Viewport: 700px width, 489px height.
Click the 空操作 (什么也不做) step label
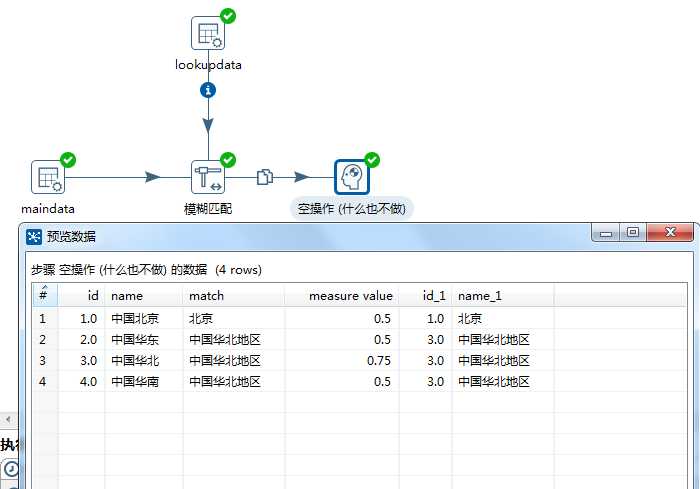352,209
